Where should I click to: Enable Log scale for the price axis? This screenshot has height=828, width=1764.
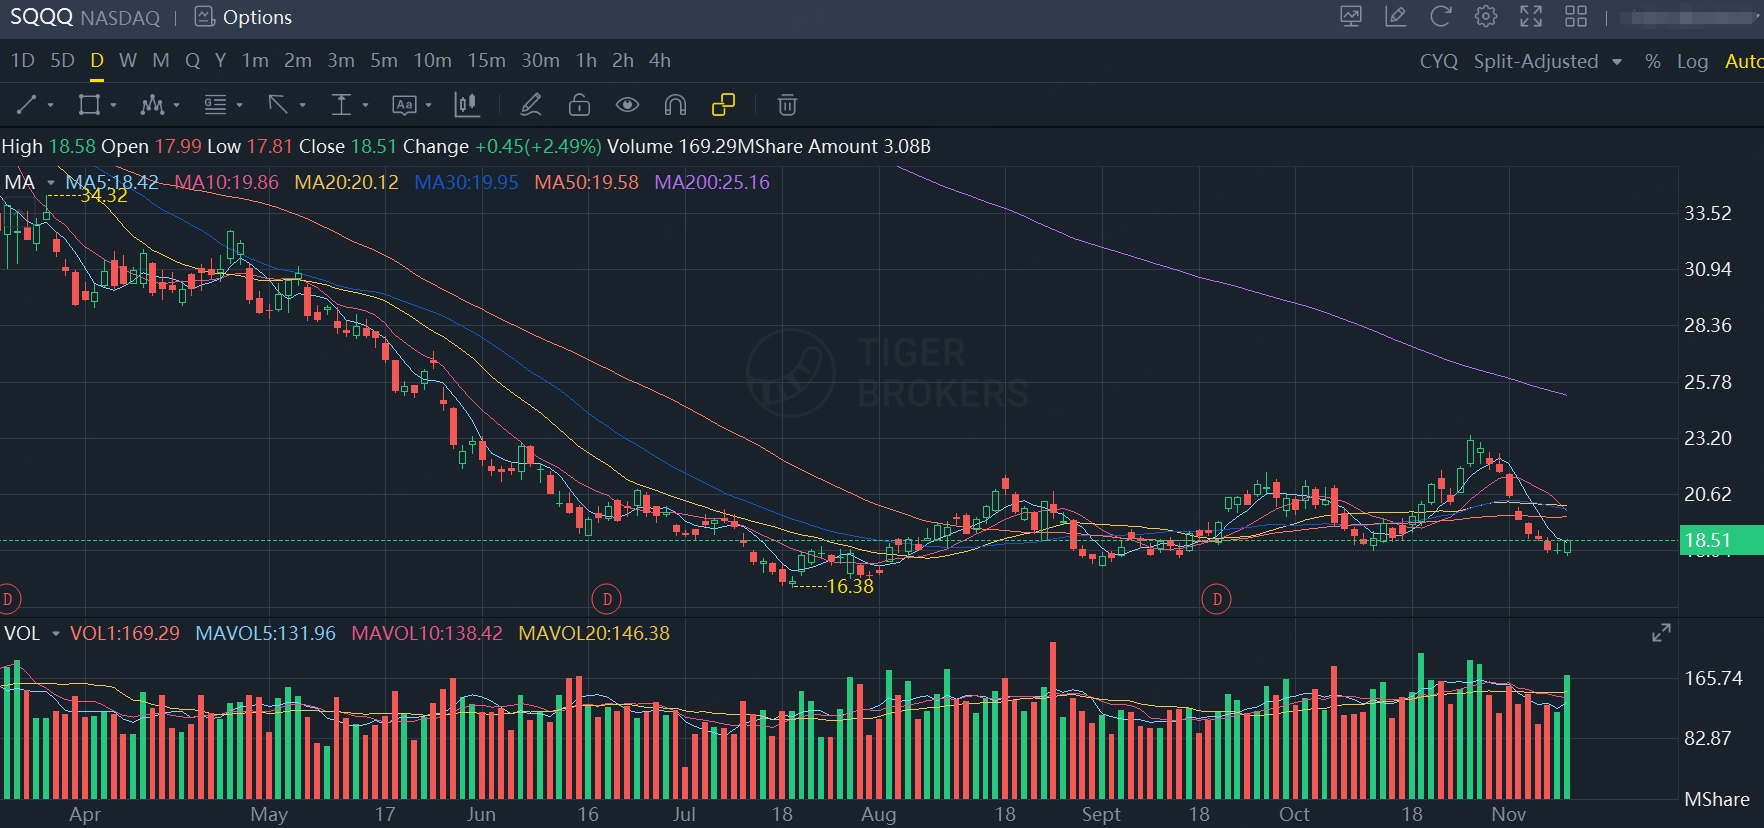pos(1692,62)
